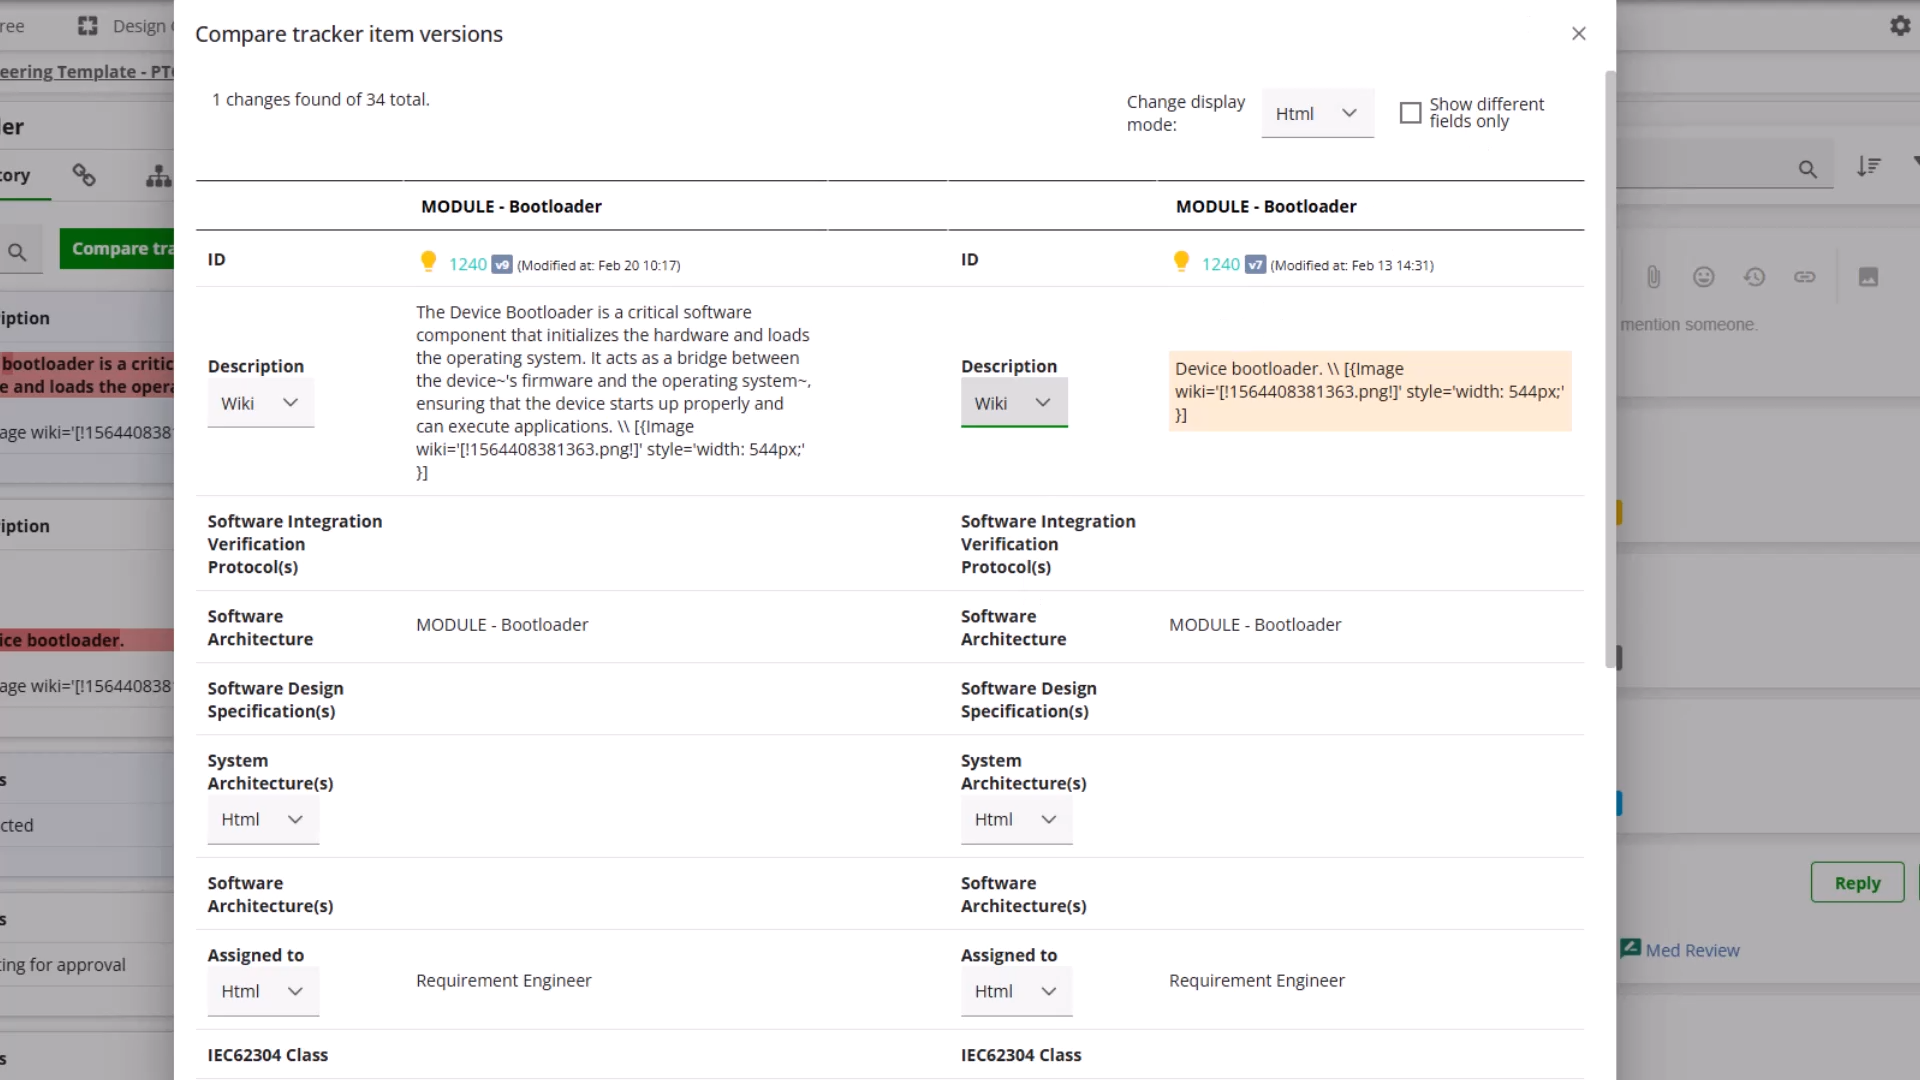Image resolution: width=1920 pixels, height=1080 pixels.
Task: Toggle the lightbulb indicator on the right ID
Action: click(1181, 260)
